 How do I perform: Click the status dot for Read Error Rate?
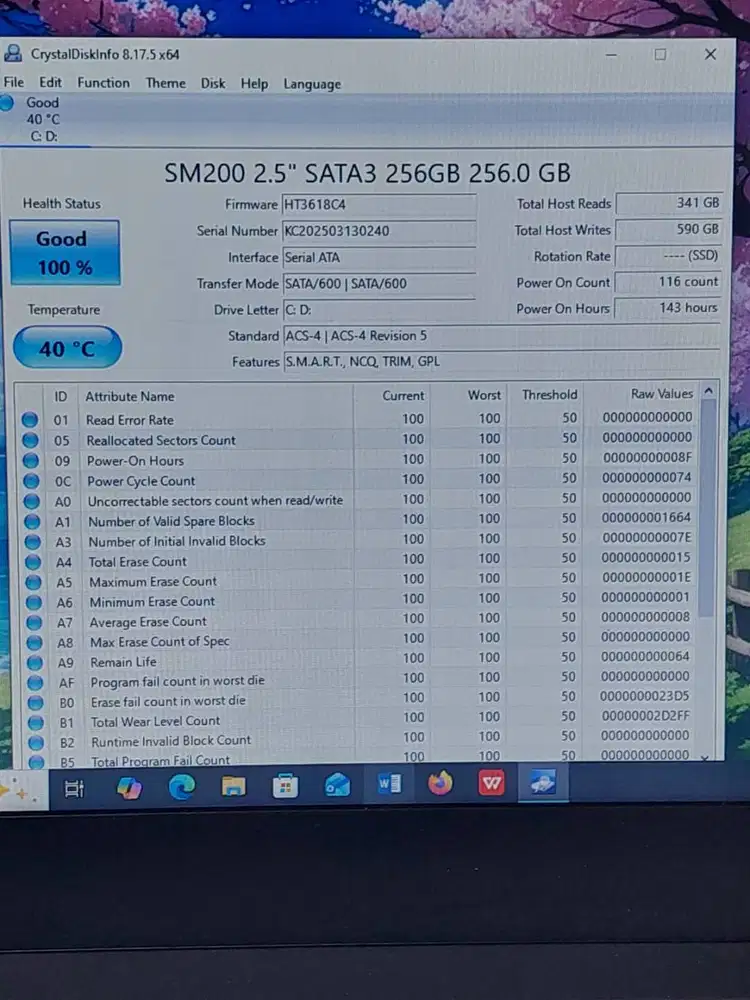pyautogui.click(x=30, y=420)
